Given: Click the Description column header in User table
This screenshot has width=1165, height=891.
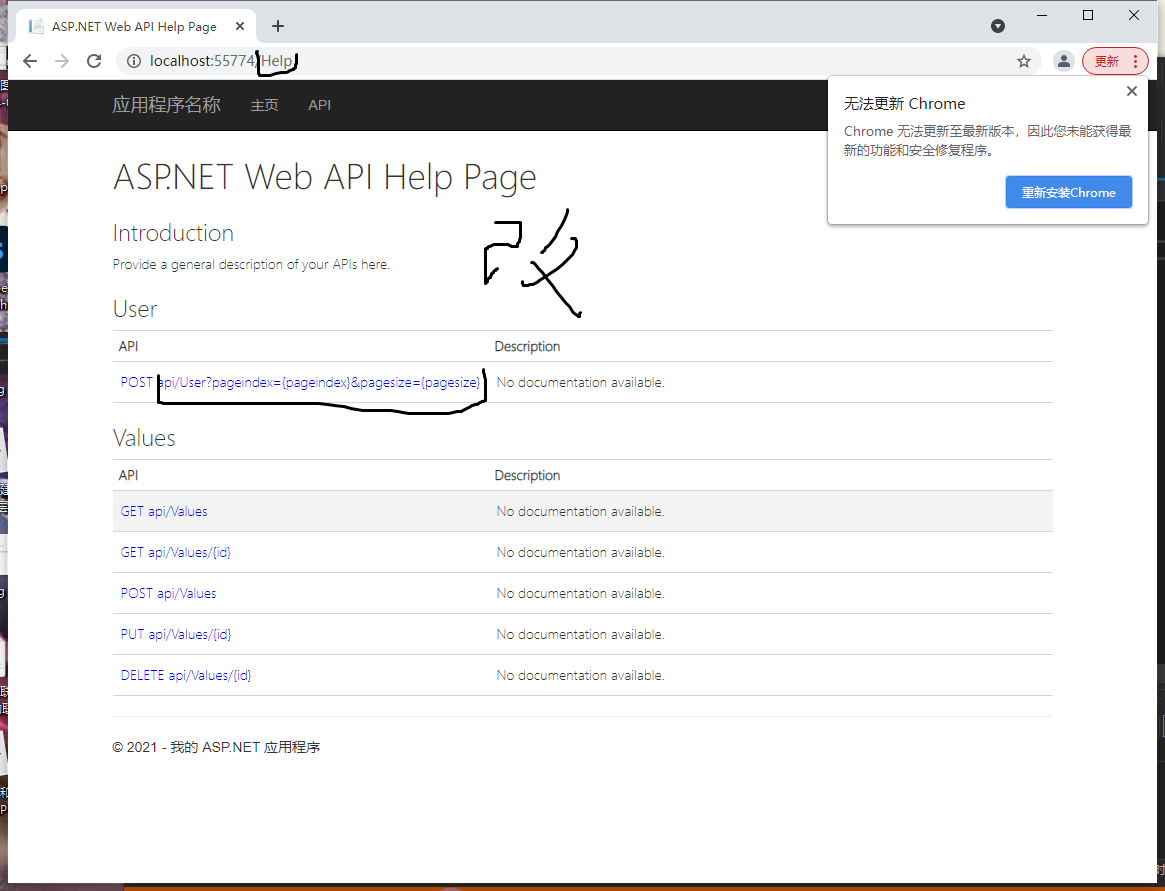Looking at the screenshot, I should pos(528,346).
